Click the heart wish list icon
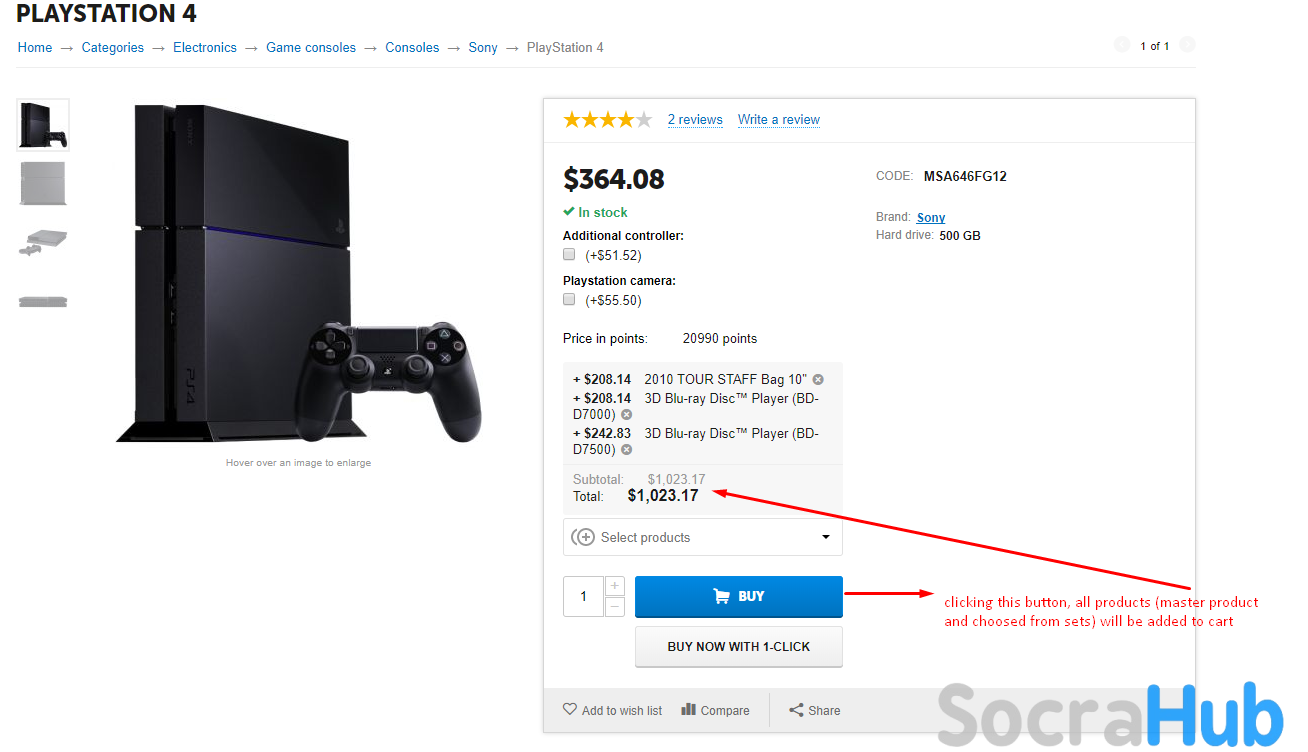This screenshot has height=752, width=1308. tap(570, 709)
